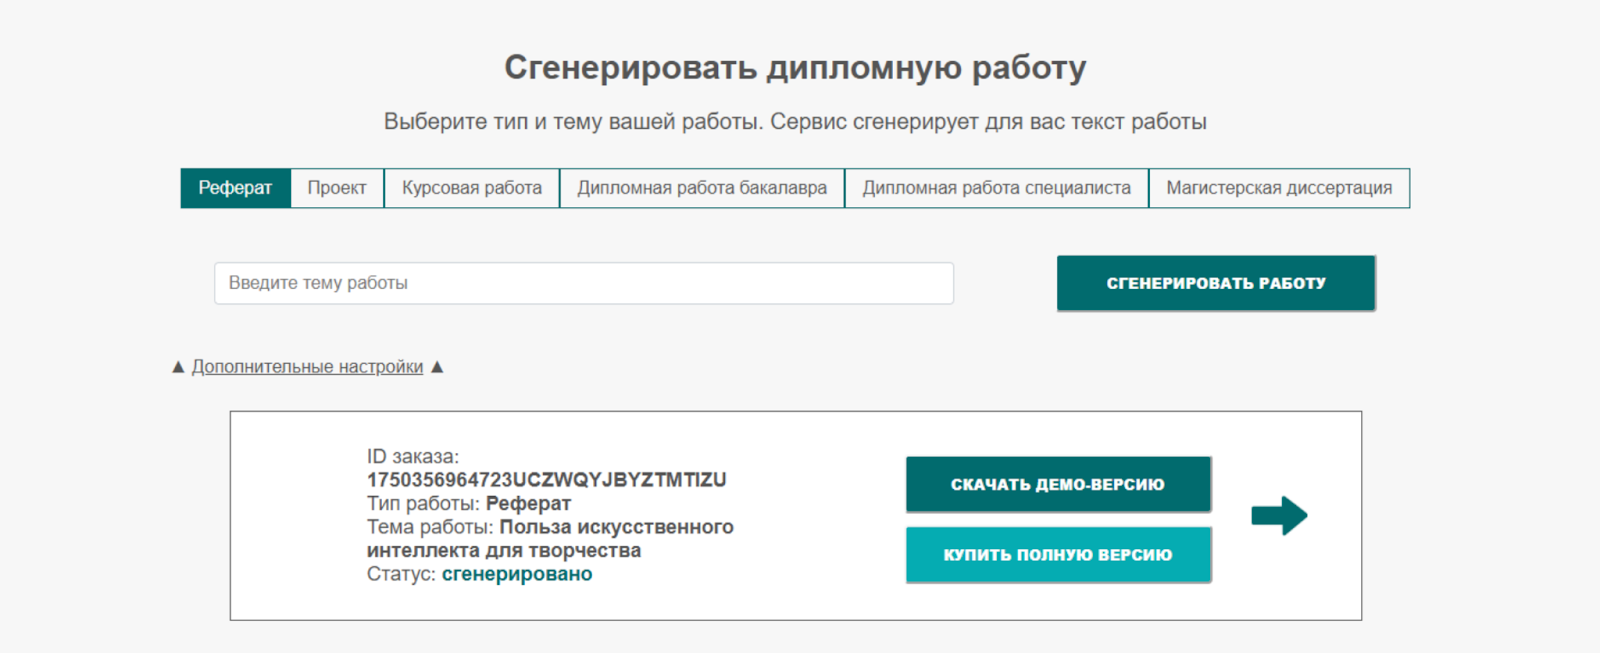Choose the Курсовая работа tab
The image size is (1600, 653).
[x=472, y=188]
